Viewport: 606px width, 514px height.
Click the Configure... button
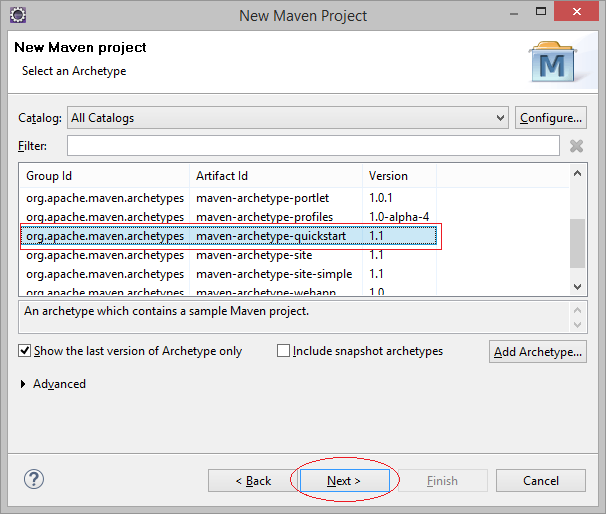pyautogui.click(x=551, y=117)
